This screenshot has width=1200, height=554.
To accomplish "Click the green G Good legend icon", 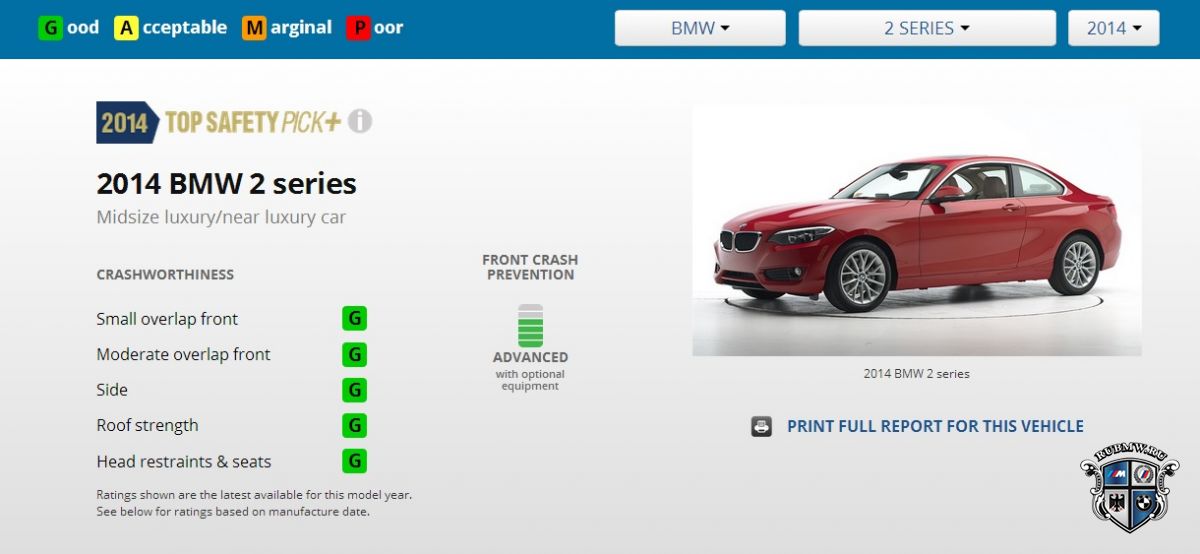I will click(x=50, y=28).
